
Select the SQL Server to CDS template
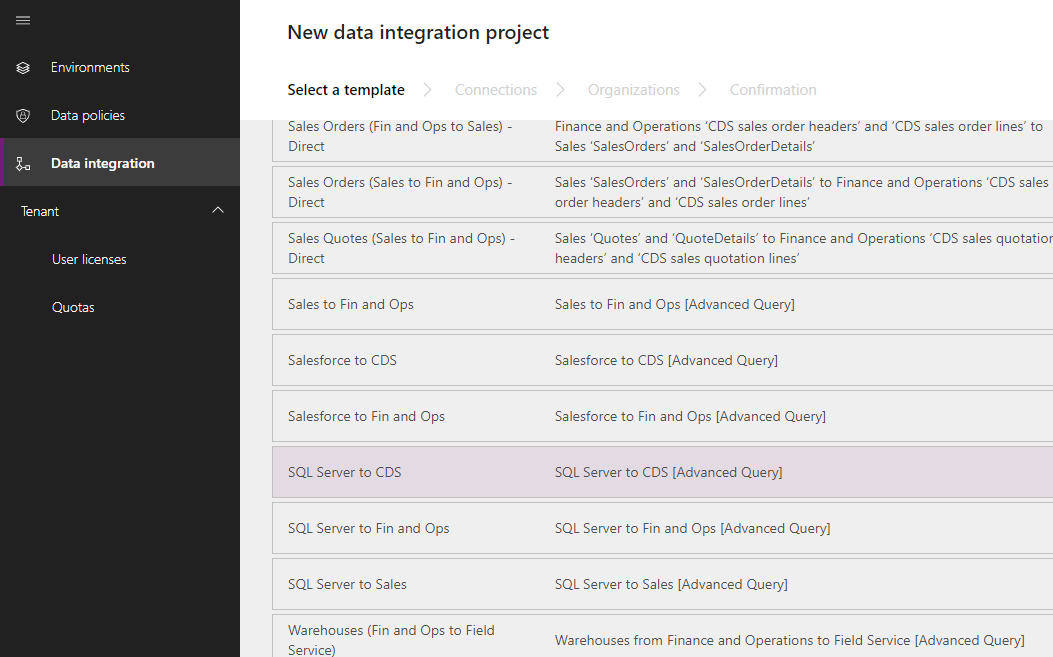pyautogui.click(x=344, y=472)
